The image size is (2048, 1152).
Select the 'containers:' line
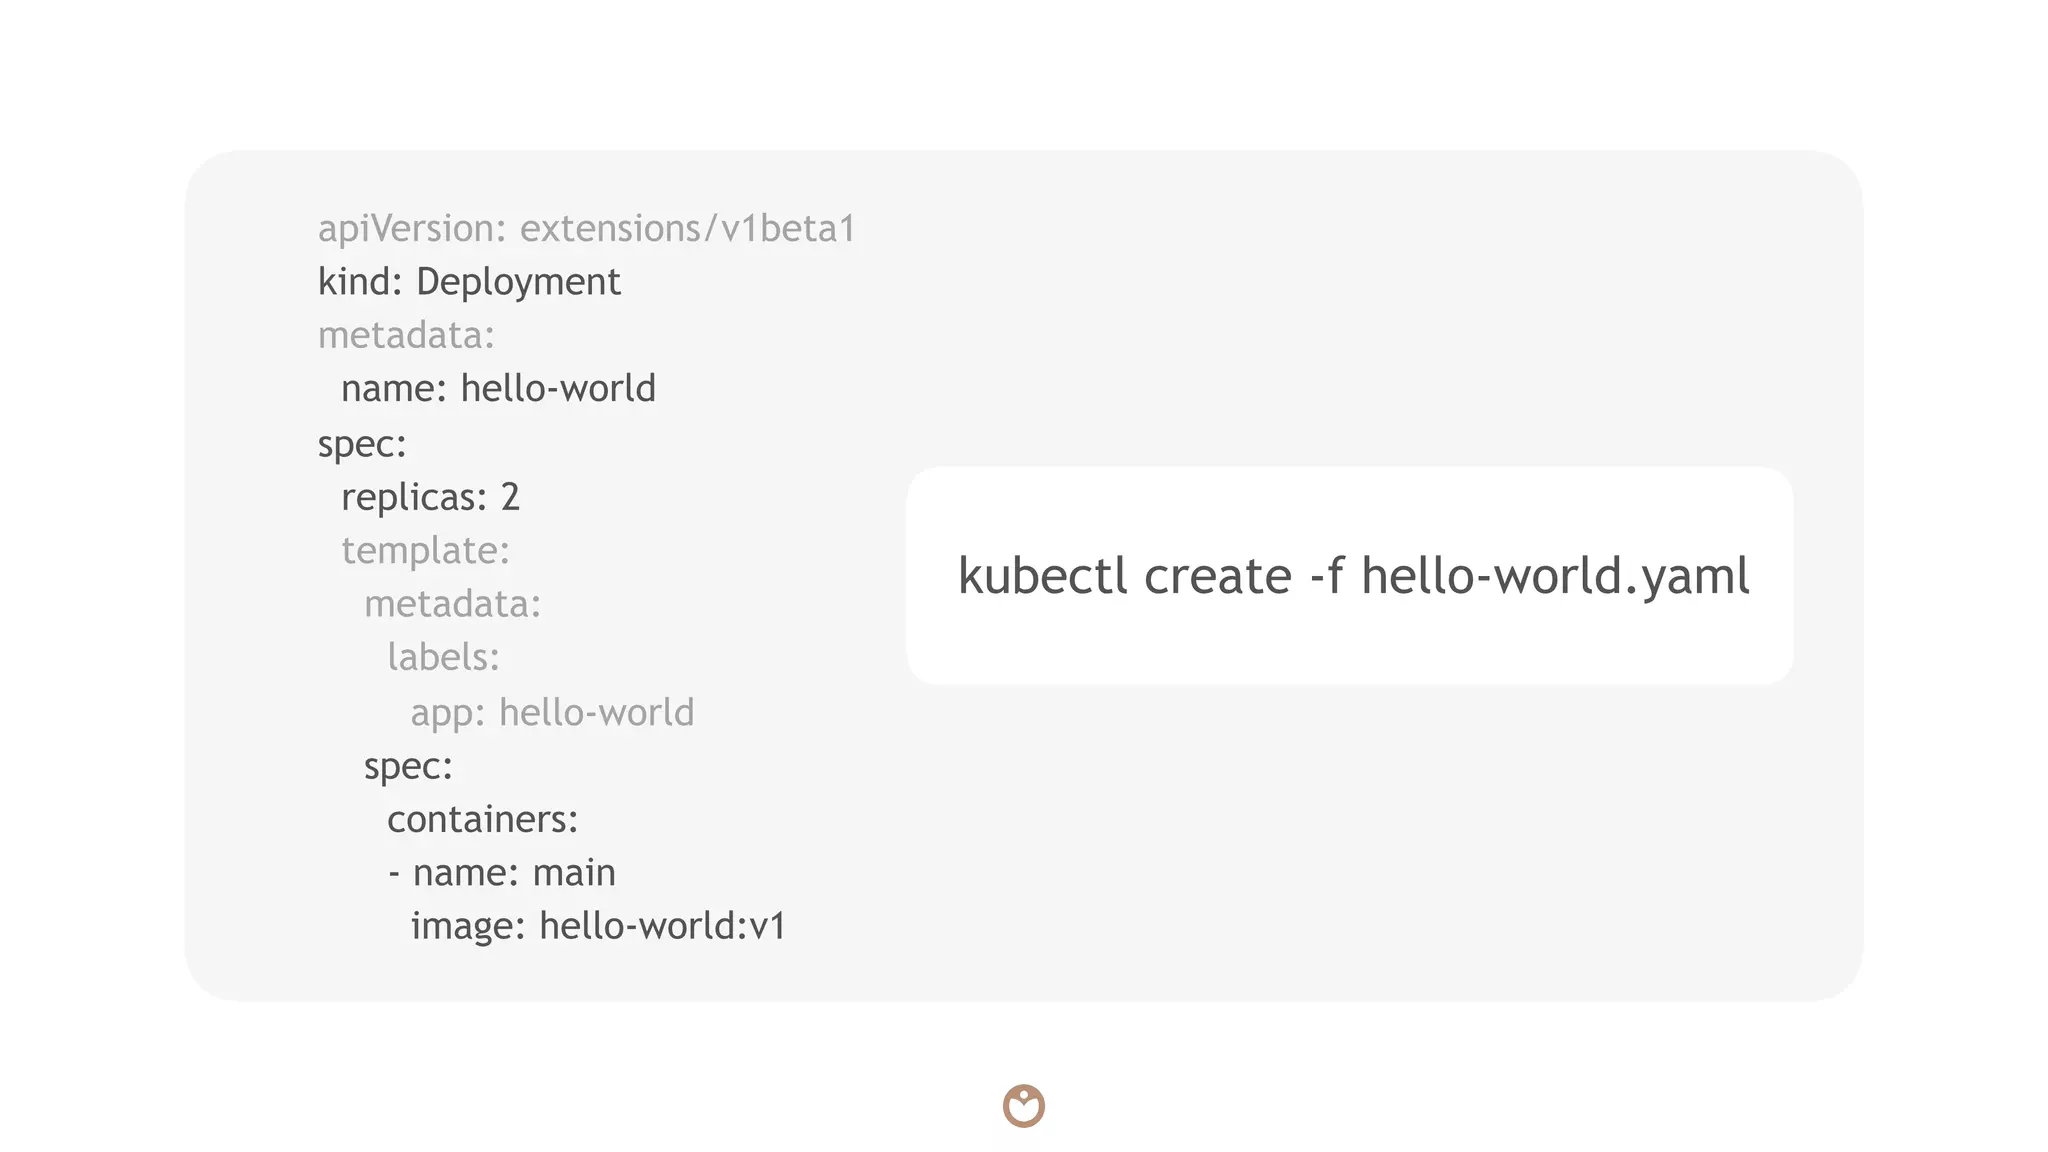pyautogui.click(x=482, y=820)
